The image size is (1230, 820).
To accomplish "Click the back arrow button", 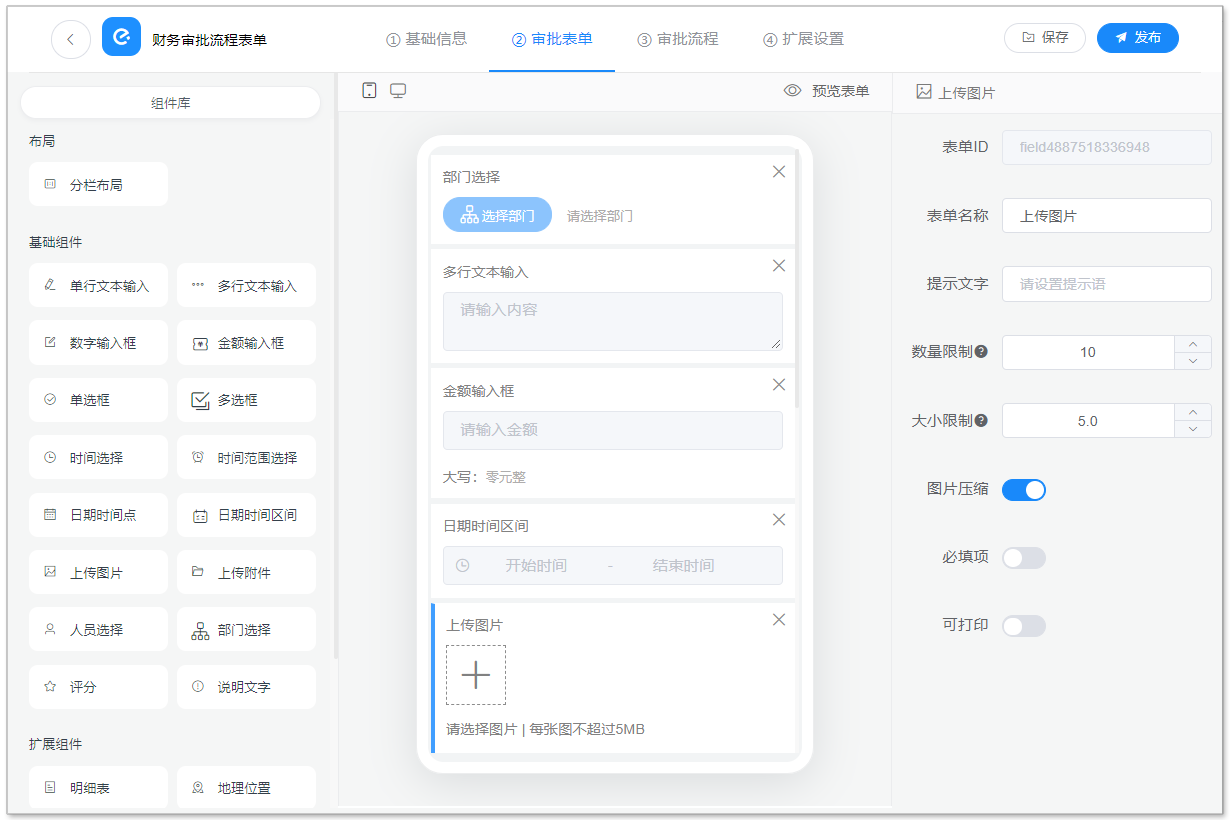I will 70,39.
